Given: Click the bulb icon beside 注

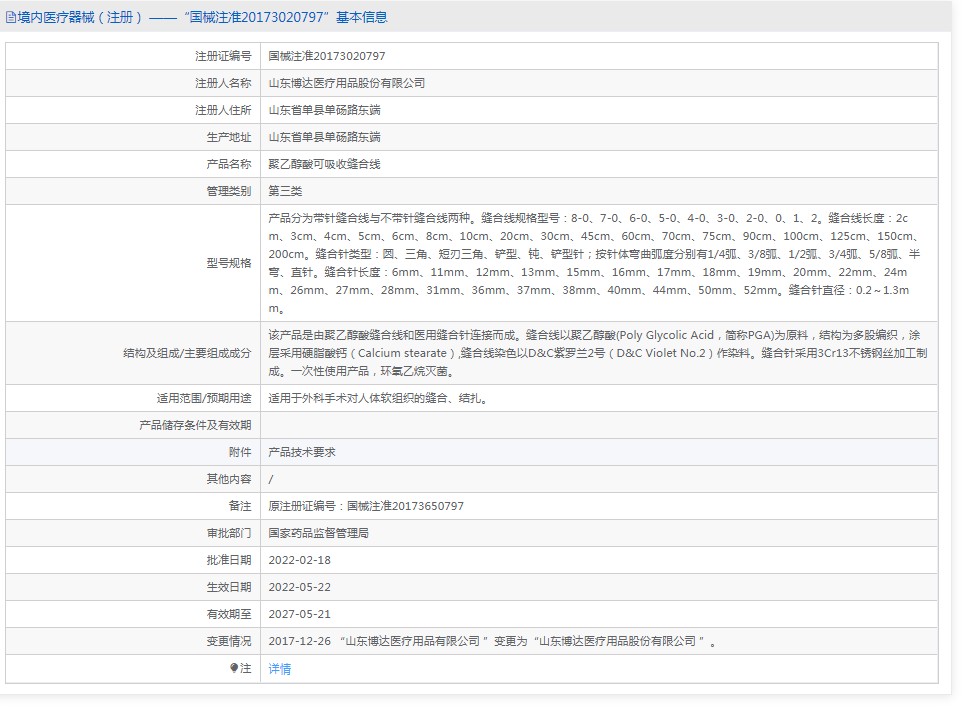Looking at the screenshot, I should (234, 668).
